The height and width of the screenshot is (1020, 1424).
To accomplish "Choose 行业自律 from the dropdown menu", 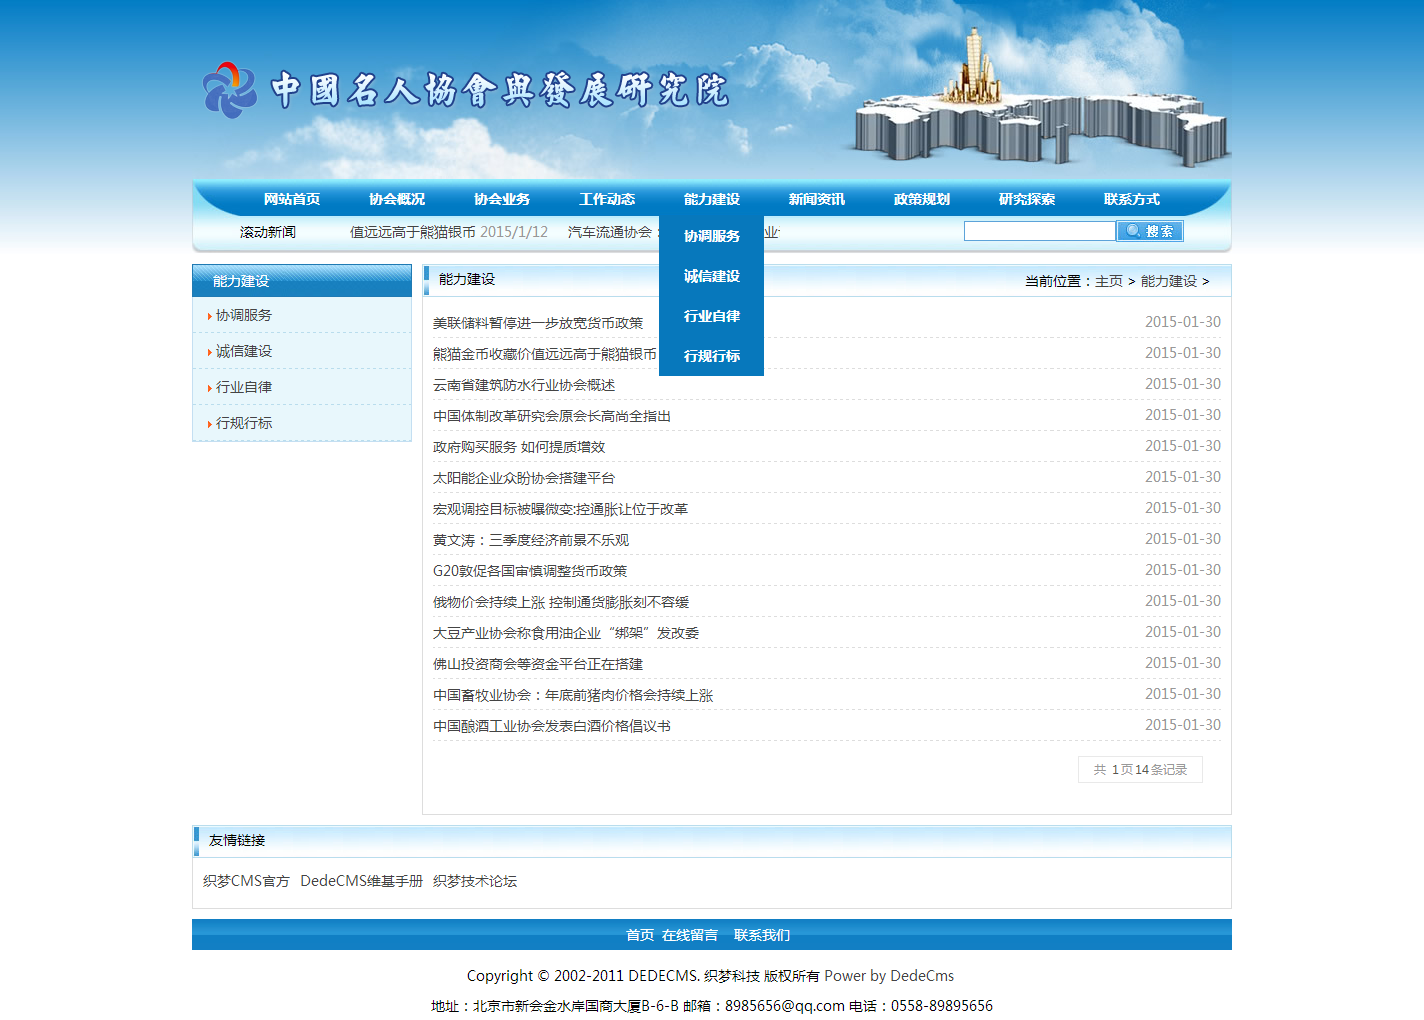I will click(x=711, y=316).
